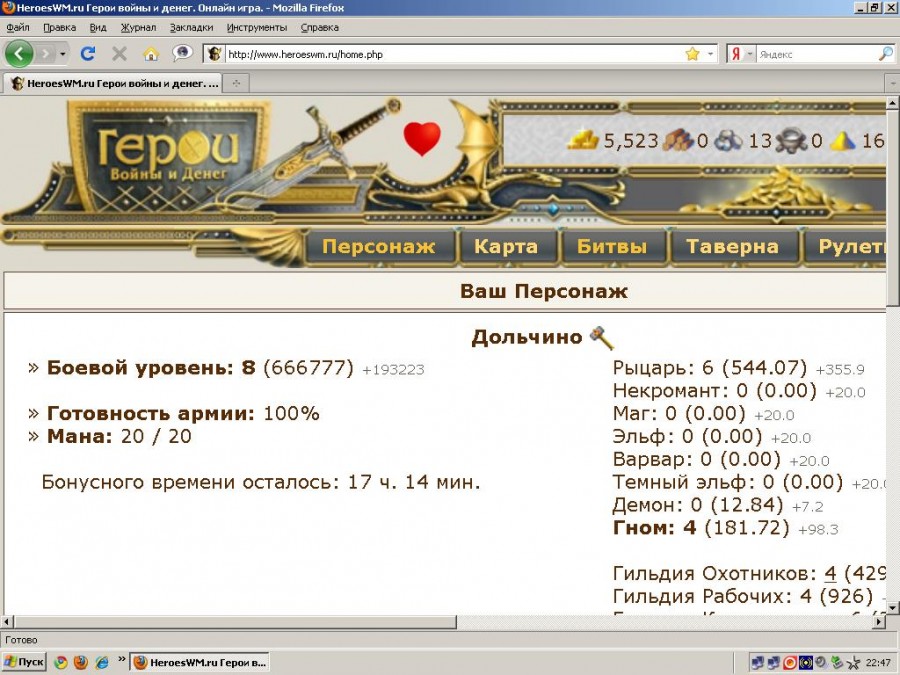Click the mercury cauldron resource icon
This screenshot has height=675, width=900.
tap(791, 140)
